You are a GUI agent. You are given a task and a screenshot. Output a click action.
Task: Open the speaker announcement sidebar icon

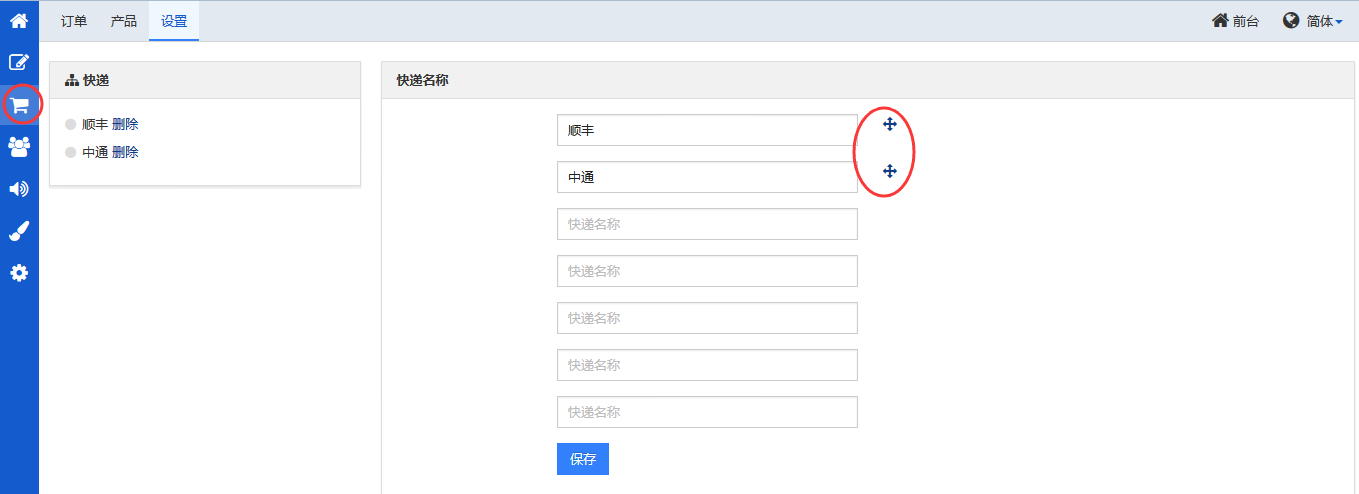click(19, 189)
